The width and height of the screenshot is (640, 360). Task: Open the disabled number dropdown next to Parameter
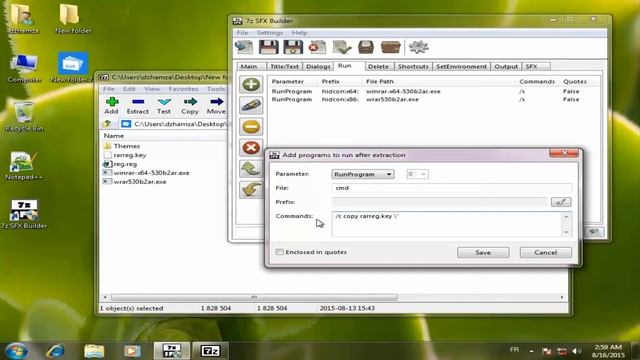click(417, 174)
